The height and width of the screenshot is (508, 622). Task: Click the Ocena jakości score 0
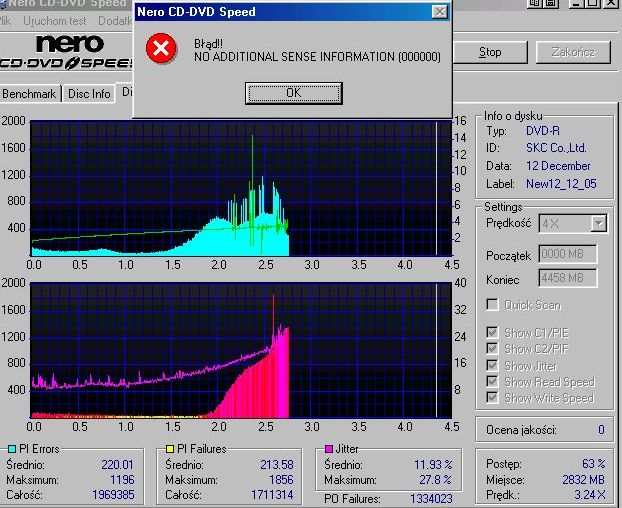(x=601, y=429)
